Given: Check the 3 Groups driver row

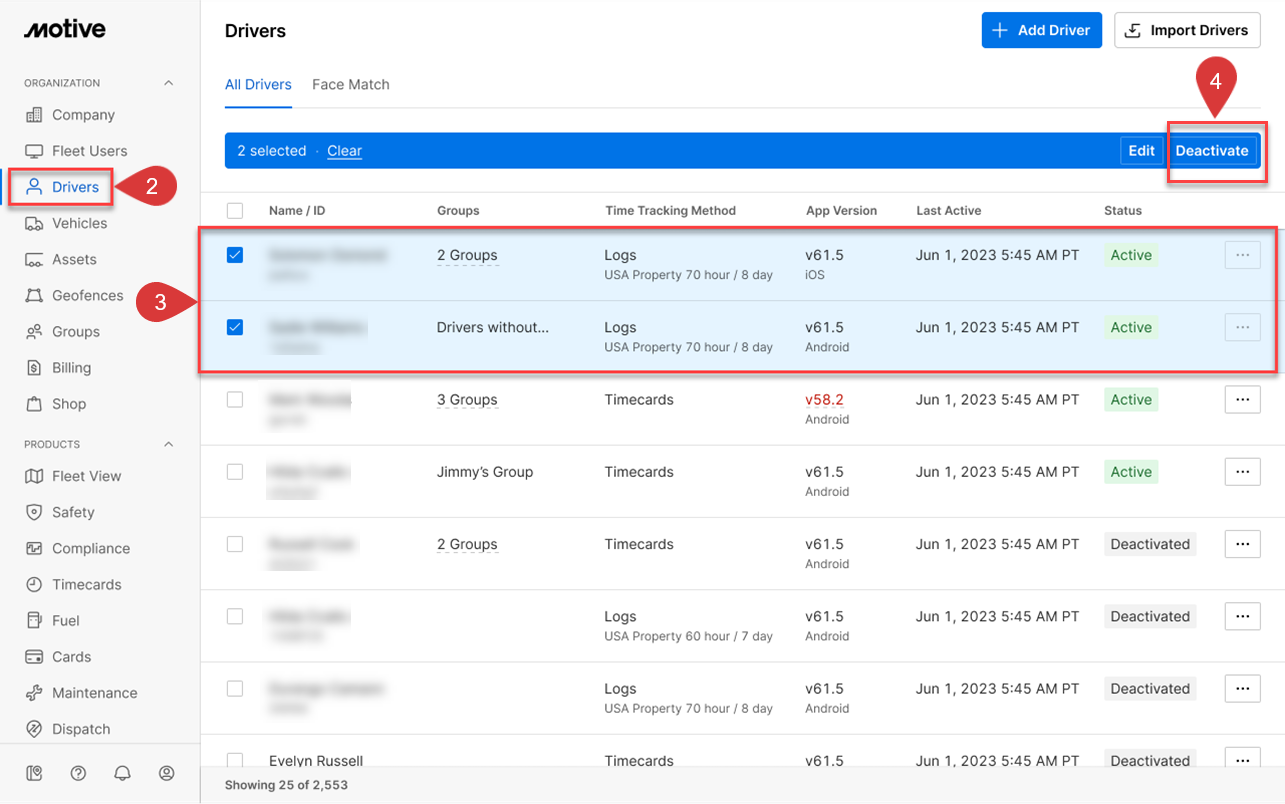Looking at the screenshot, I should coord(235,399).
